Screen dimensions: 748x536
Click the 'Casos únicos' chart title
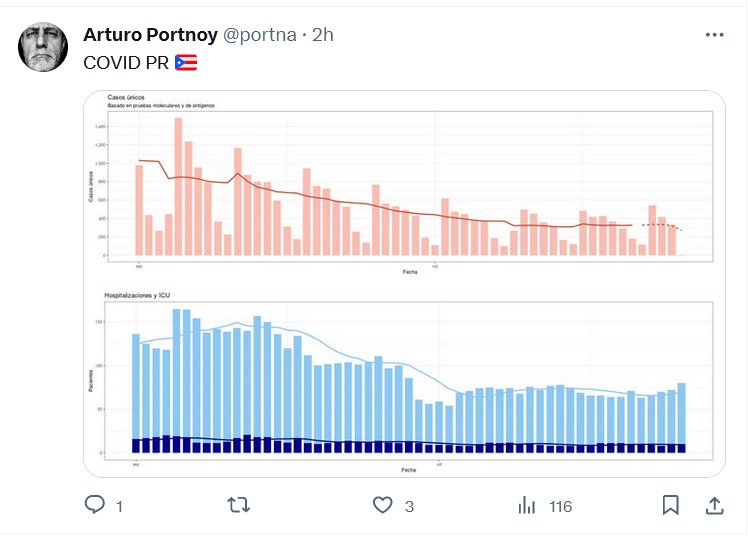[125, 97]
